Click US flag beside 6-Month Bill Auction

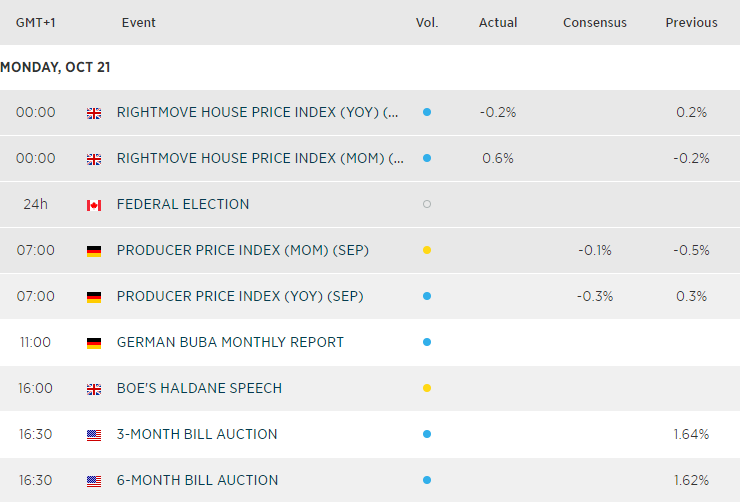click(94, 481)
